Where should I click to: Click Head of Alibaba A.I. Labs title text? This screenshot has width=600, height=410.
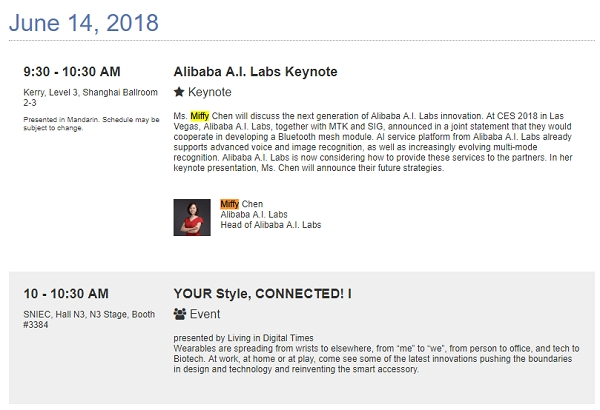click(x=271, y=225)
